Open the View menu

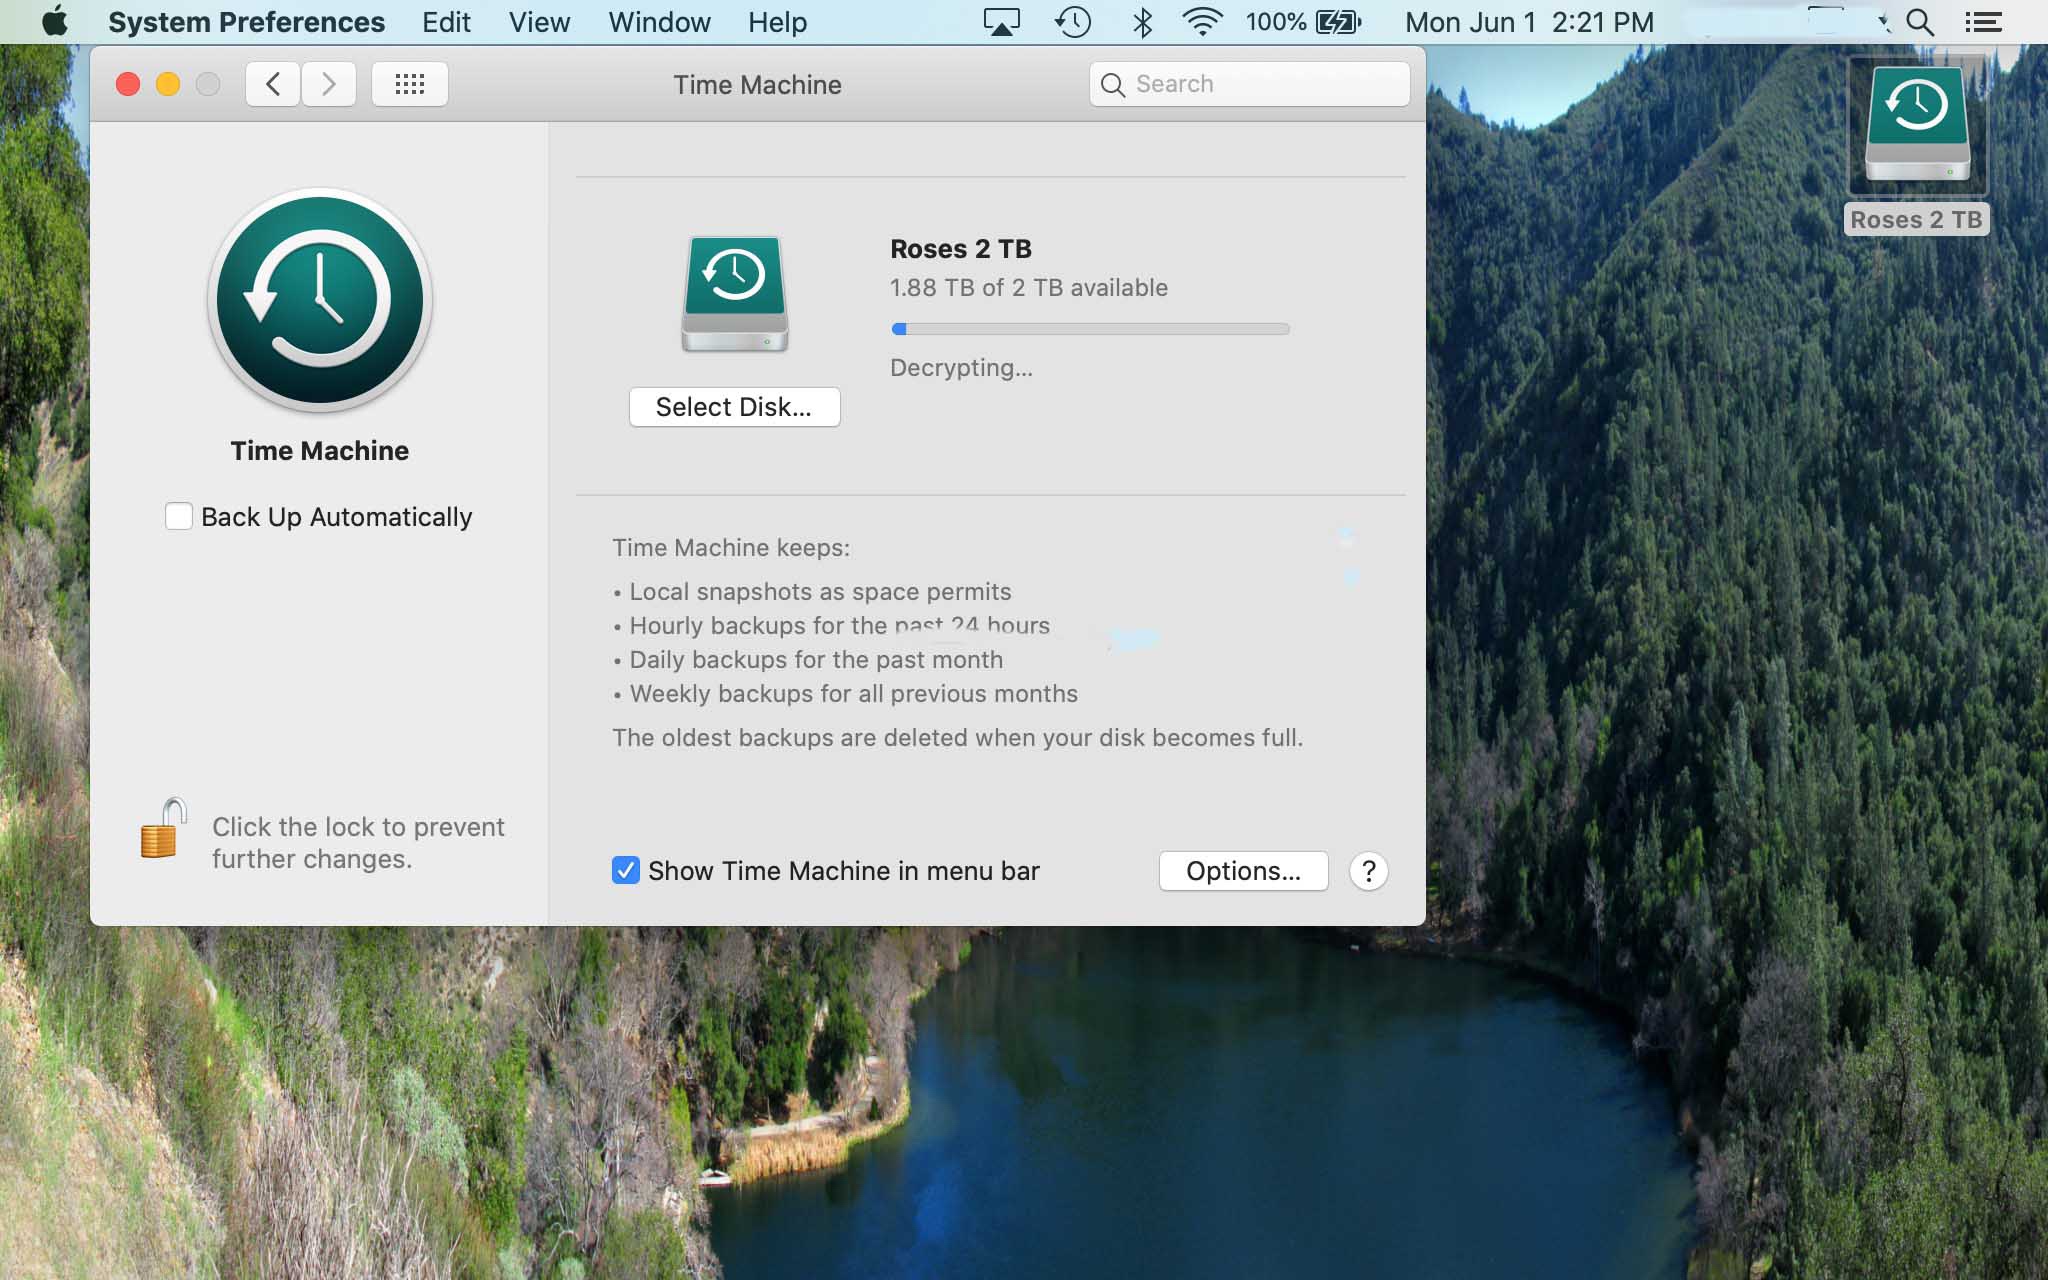click(539, 22)
